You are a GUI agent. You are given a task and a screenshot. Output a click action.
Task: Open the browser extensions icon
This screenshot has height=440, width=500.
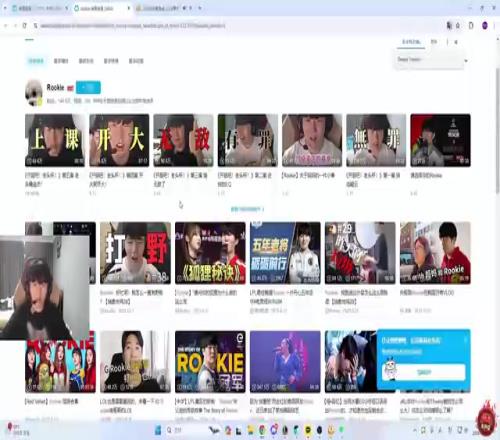coord(471,25)
